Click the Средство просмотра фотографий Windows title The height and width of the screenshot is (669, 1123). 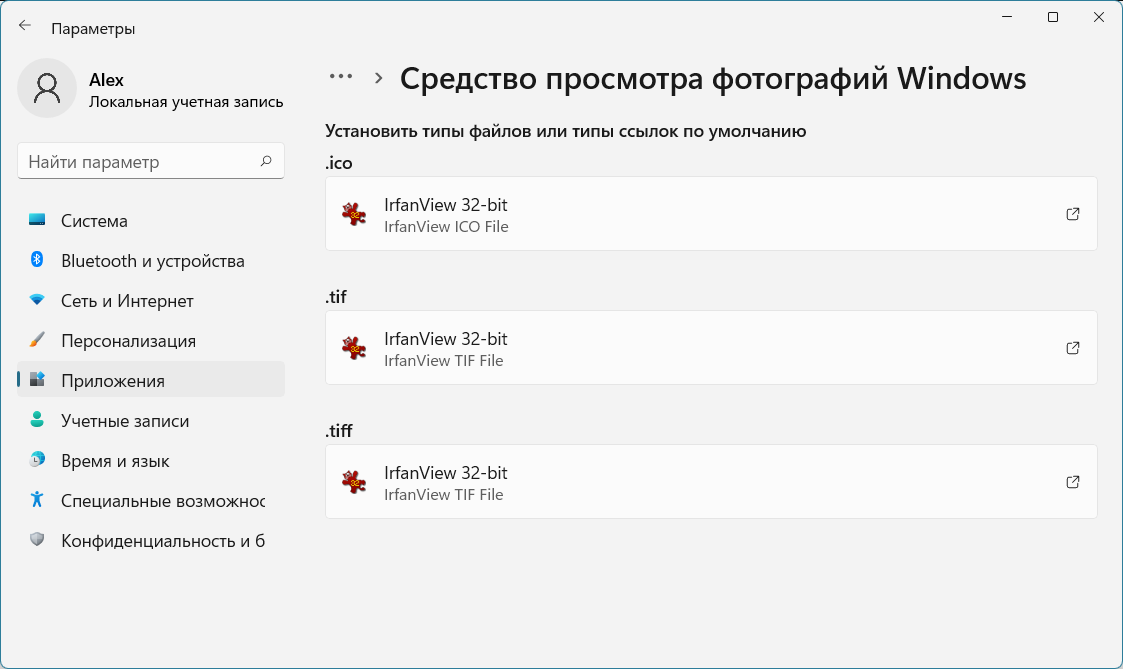tap(713, 78)
